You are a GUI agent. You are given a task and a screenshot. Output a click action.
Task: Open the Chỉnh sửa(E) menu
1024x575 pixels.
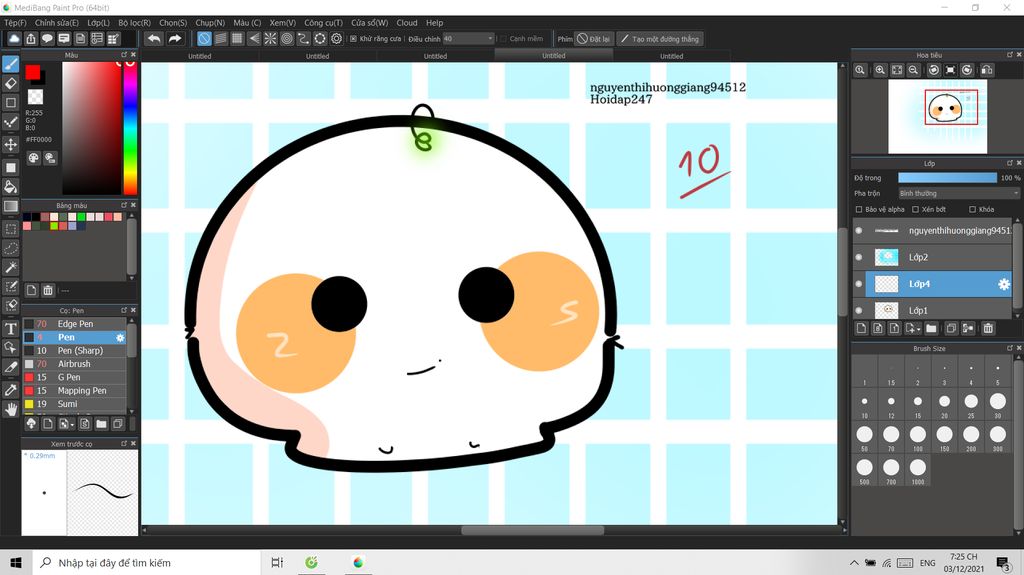pos(56,23)
